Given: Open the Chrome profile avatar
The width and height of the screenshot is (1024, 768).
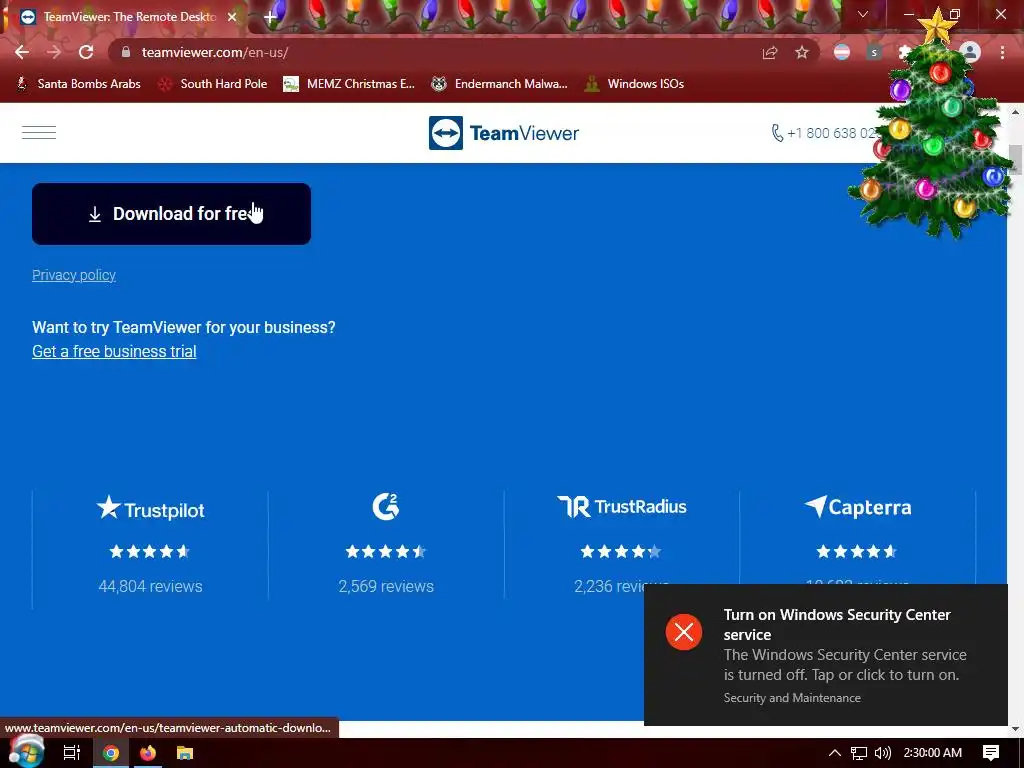Looking at the screenshot, I should [x=970, y=52].
